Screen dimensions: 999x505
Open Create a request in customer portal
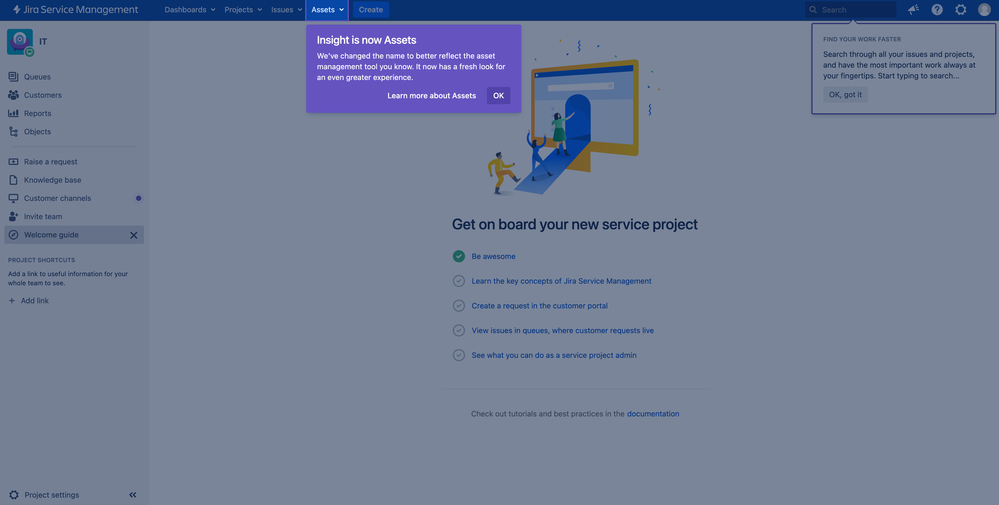point(540,306)
